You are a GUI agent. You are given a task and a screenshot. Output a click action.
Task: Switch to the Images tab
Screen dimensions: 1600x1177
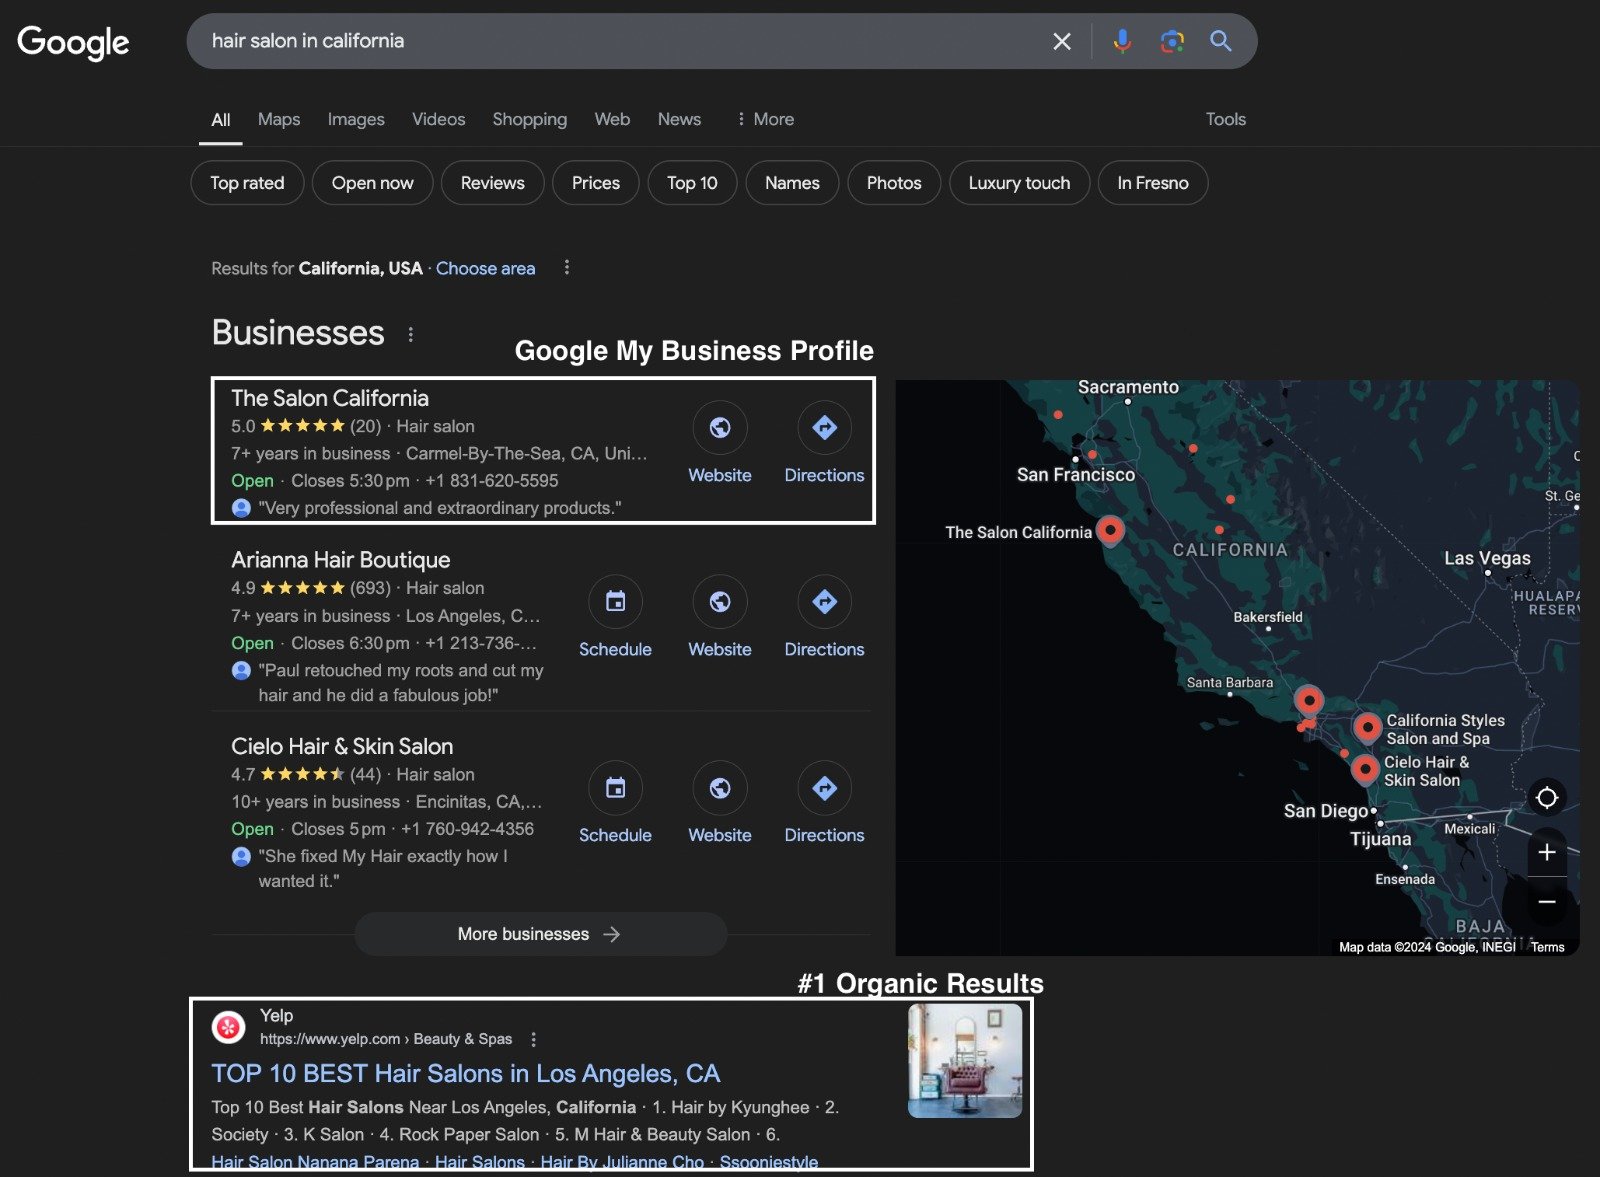[356, 119]
